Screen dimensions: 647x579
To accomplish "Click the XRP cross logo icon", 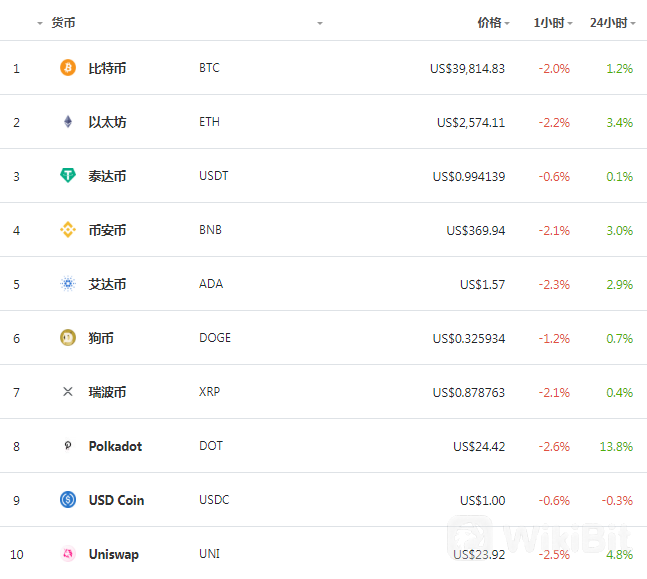I will click(68, 392).
